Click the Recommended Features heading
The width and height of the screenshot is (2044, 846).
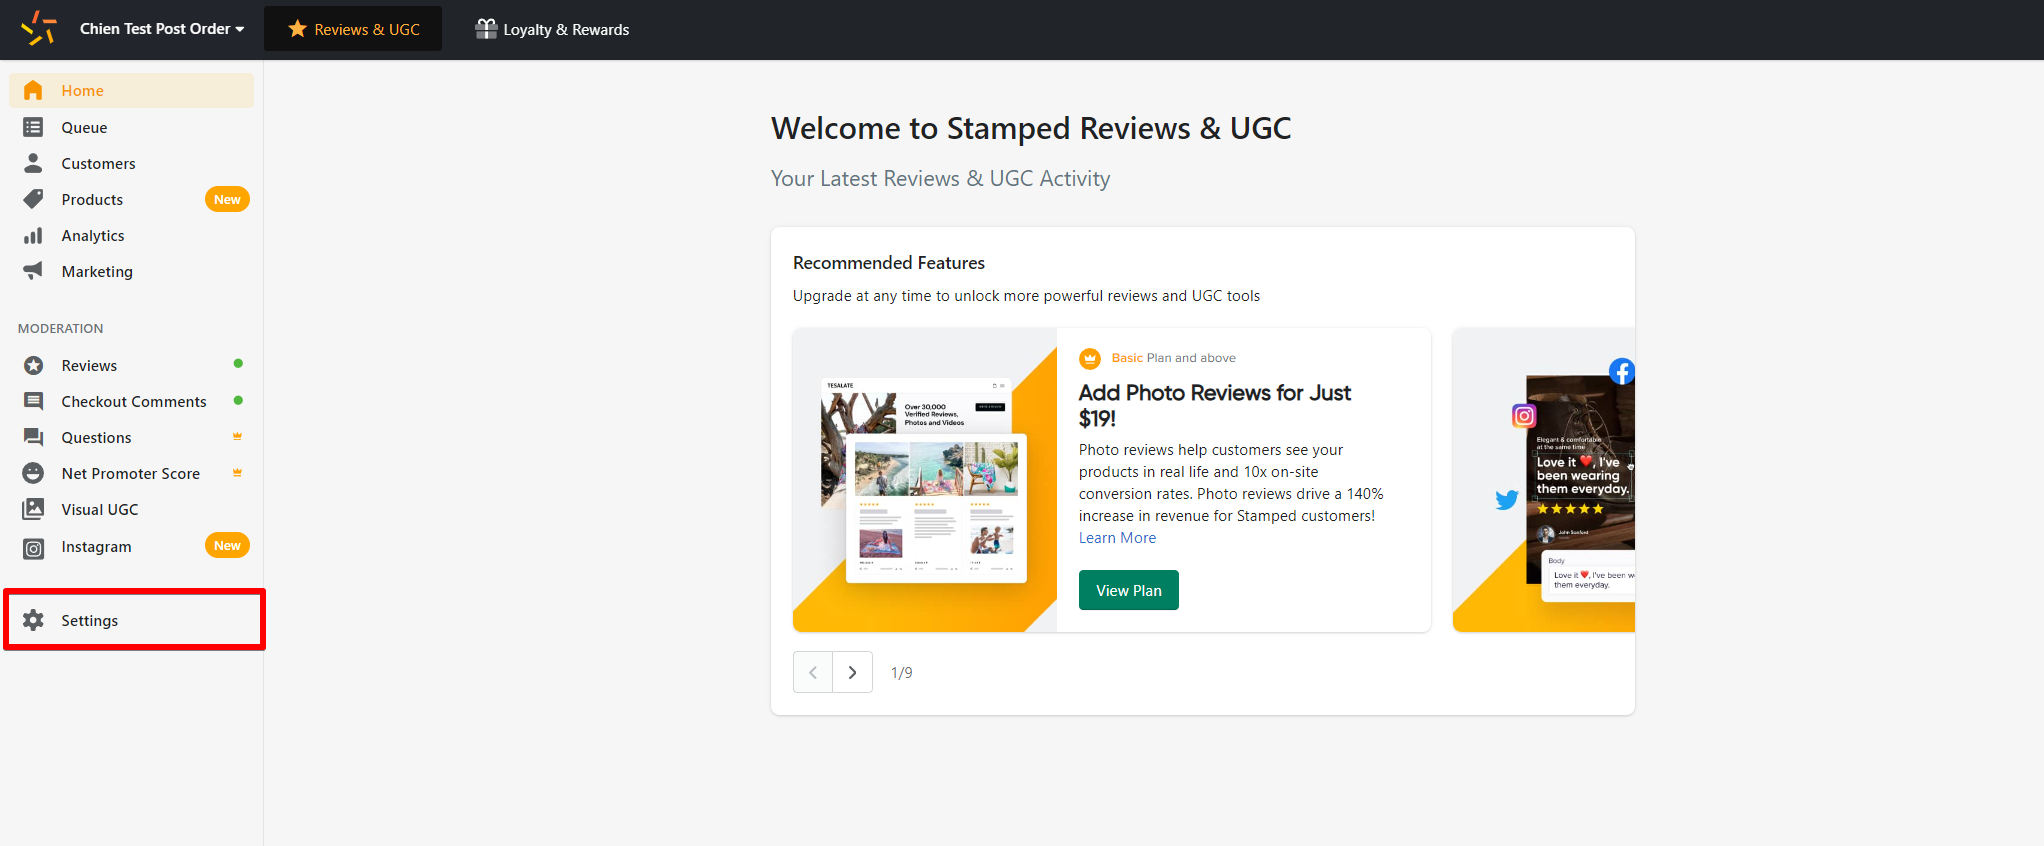(x=889, y=263)
